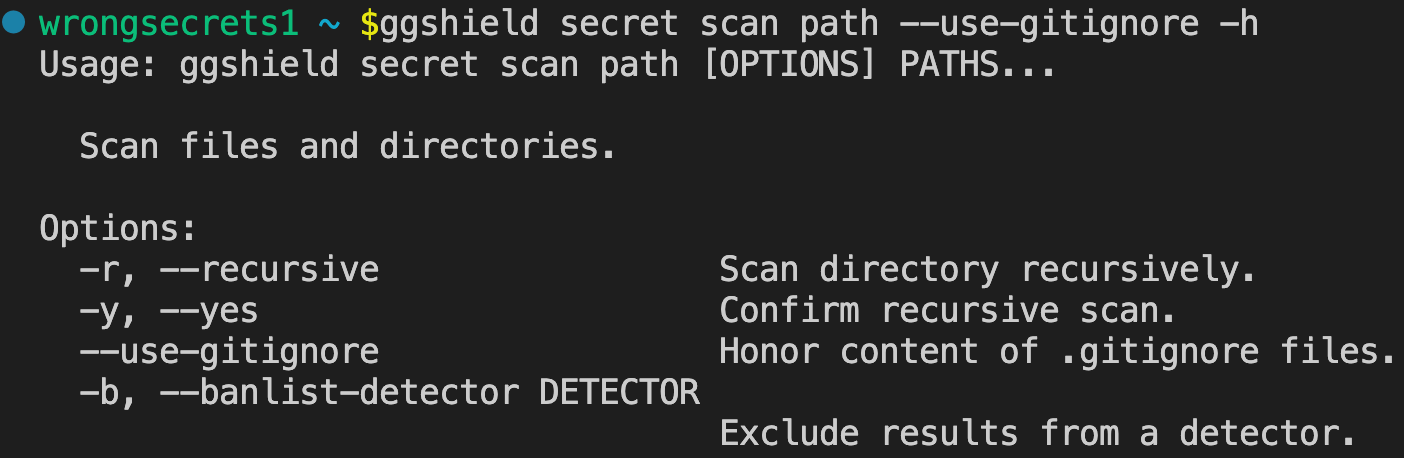Viewport: 1404px width, 458px height.
Task: Click the ggshield command word
Action: pyautogui.click(x=459, y=24)
